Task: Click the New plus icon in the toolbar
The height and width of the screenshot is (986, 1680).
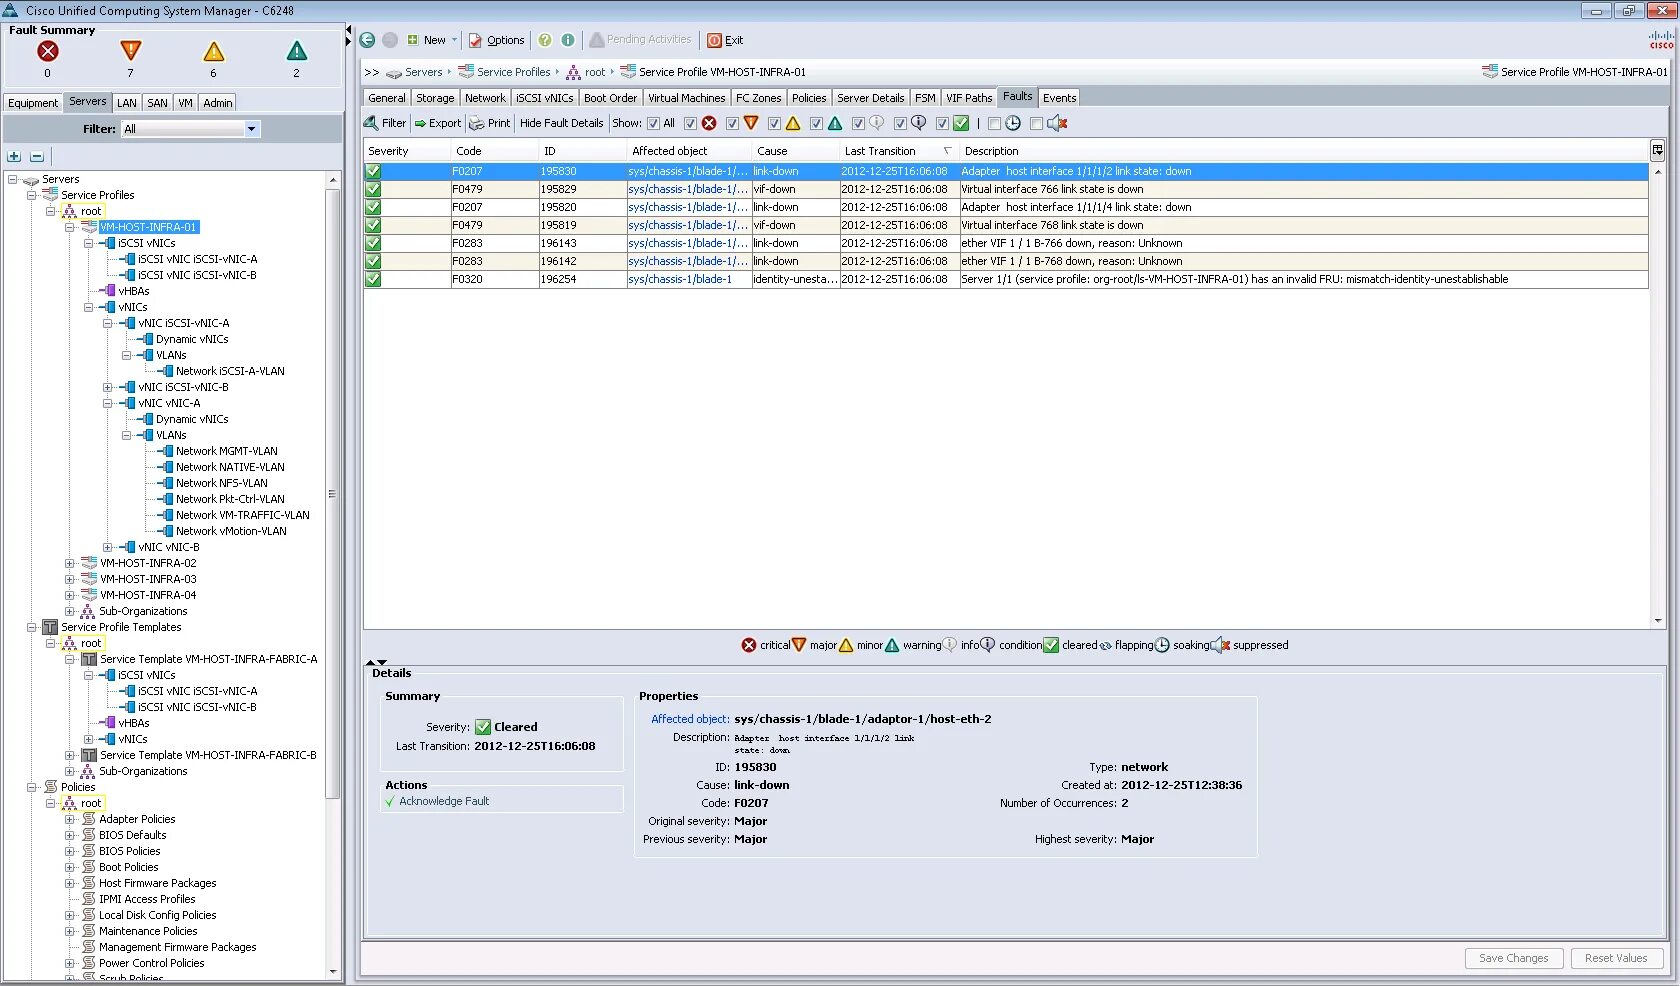Action: point(412,40)
